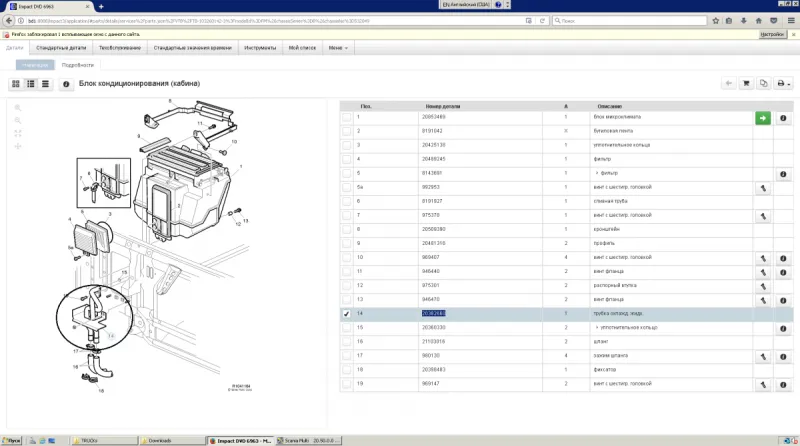Viewport: 800px width, 446px height.
Task: Switch to grid thumbnail view
Action: 17,84
